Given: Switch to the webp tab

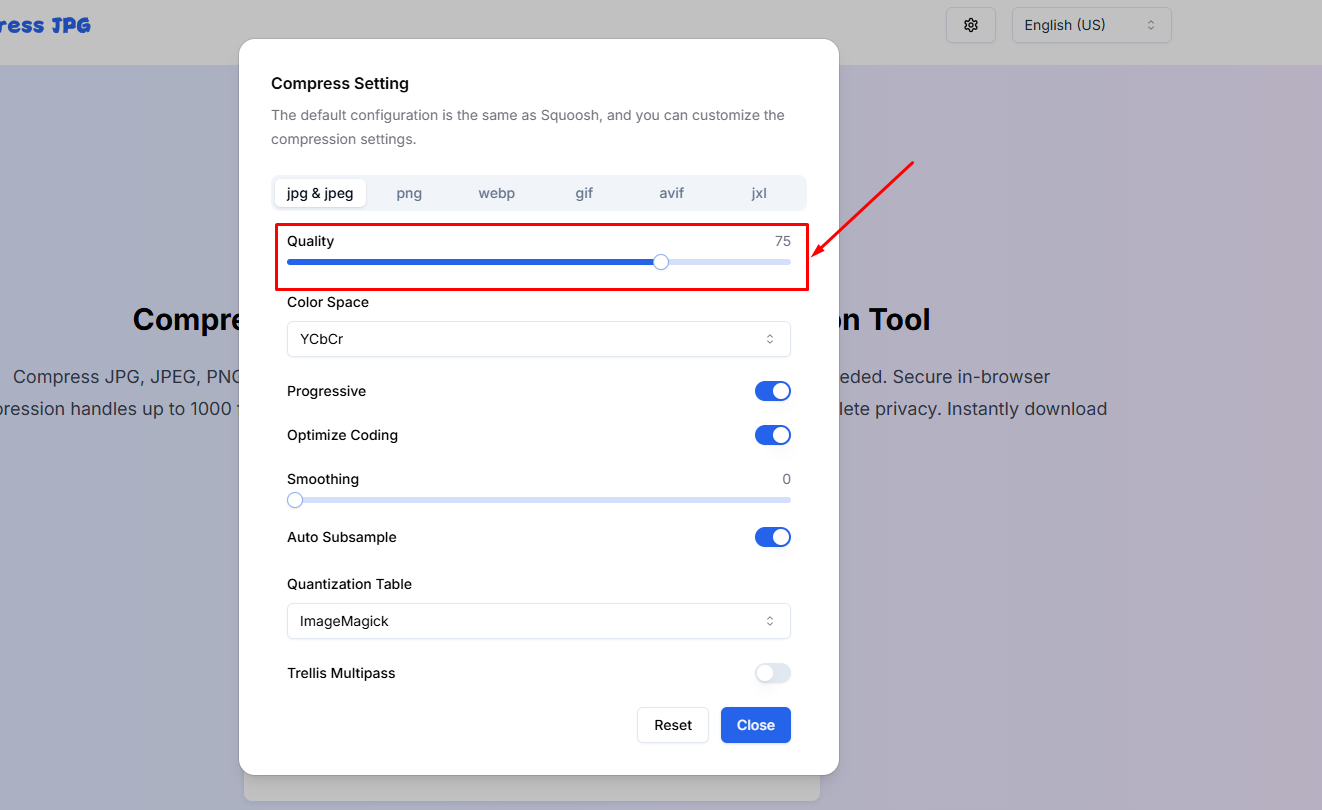Looking at the screenshot, I should coord(496,193).
